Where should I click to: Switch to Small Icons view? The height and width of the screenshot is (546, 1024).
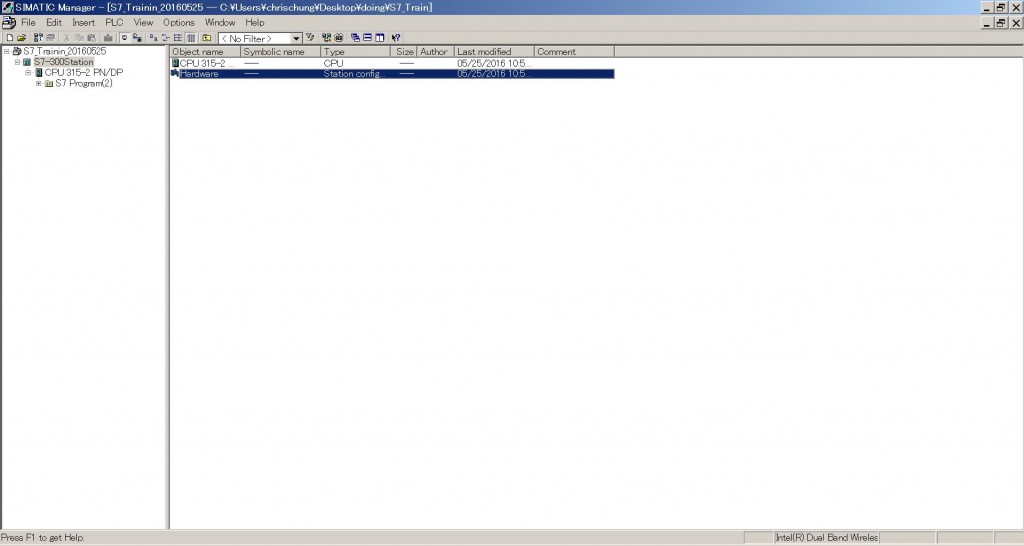[x=165, y=38]
